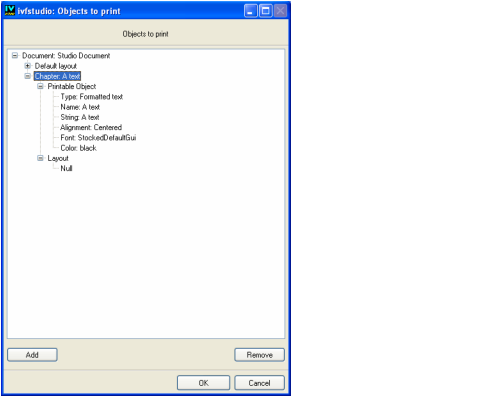492x396 pixels.
Task: Maximize the Objects to print window
Action: pos(266,11)
